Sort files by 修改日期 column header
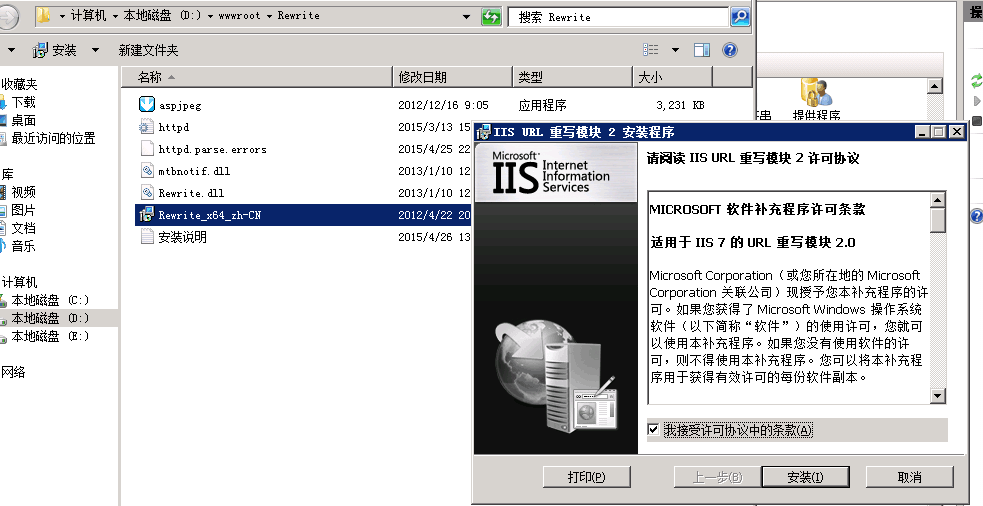 (453, 77)
